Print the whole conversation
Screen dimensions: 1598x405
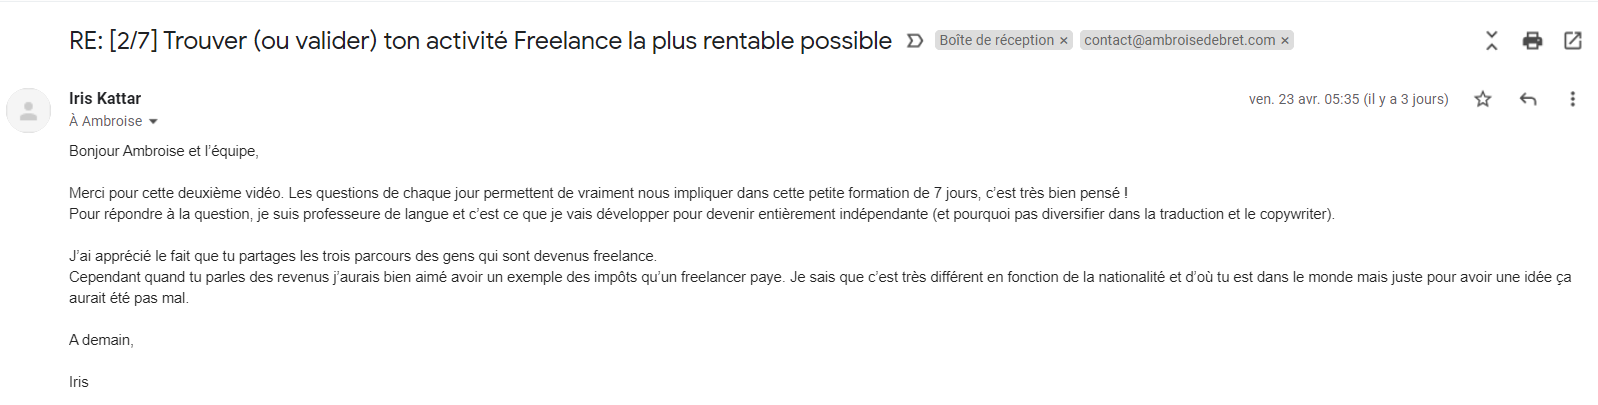1532,41
